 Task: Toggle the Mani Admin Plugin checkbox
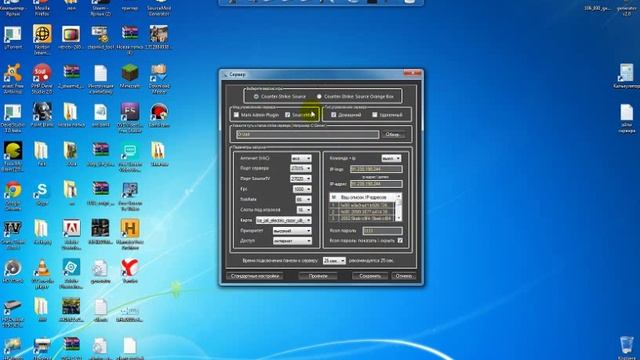tap(236, 115)
